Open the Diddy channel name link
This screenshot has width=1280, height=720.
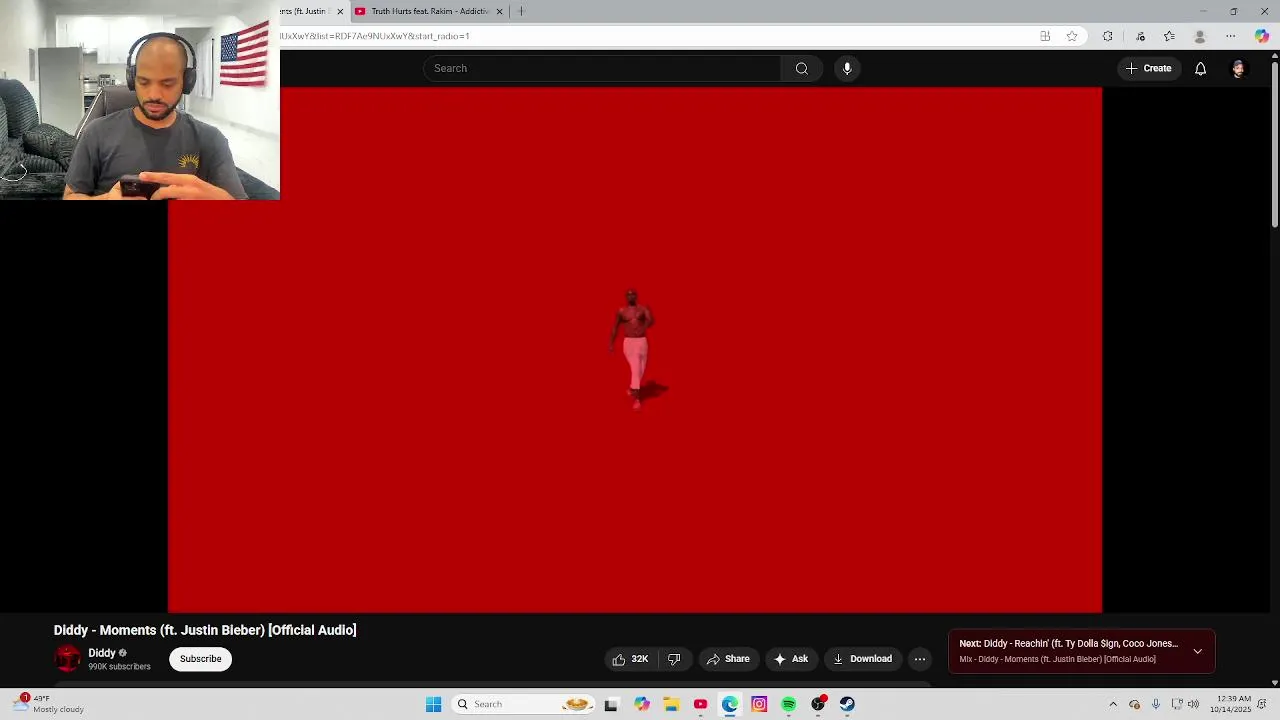[102, 653]
